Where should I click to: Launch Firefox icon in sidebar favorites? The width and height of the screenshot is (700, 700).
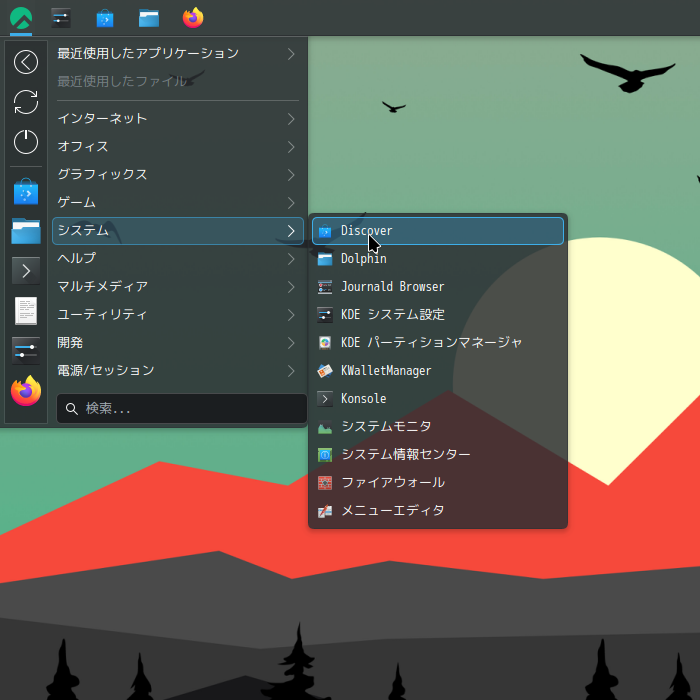tap(26, 391)
